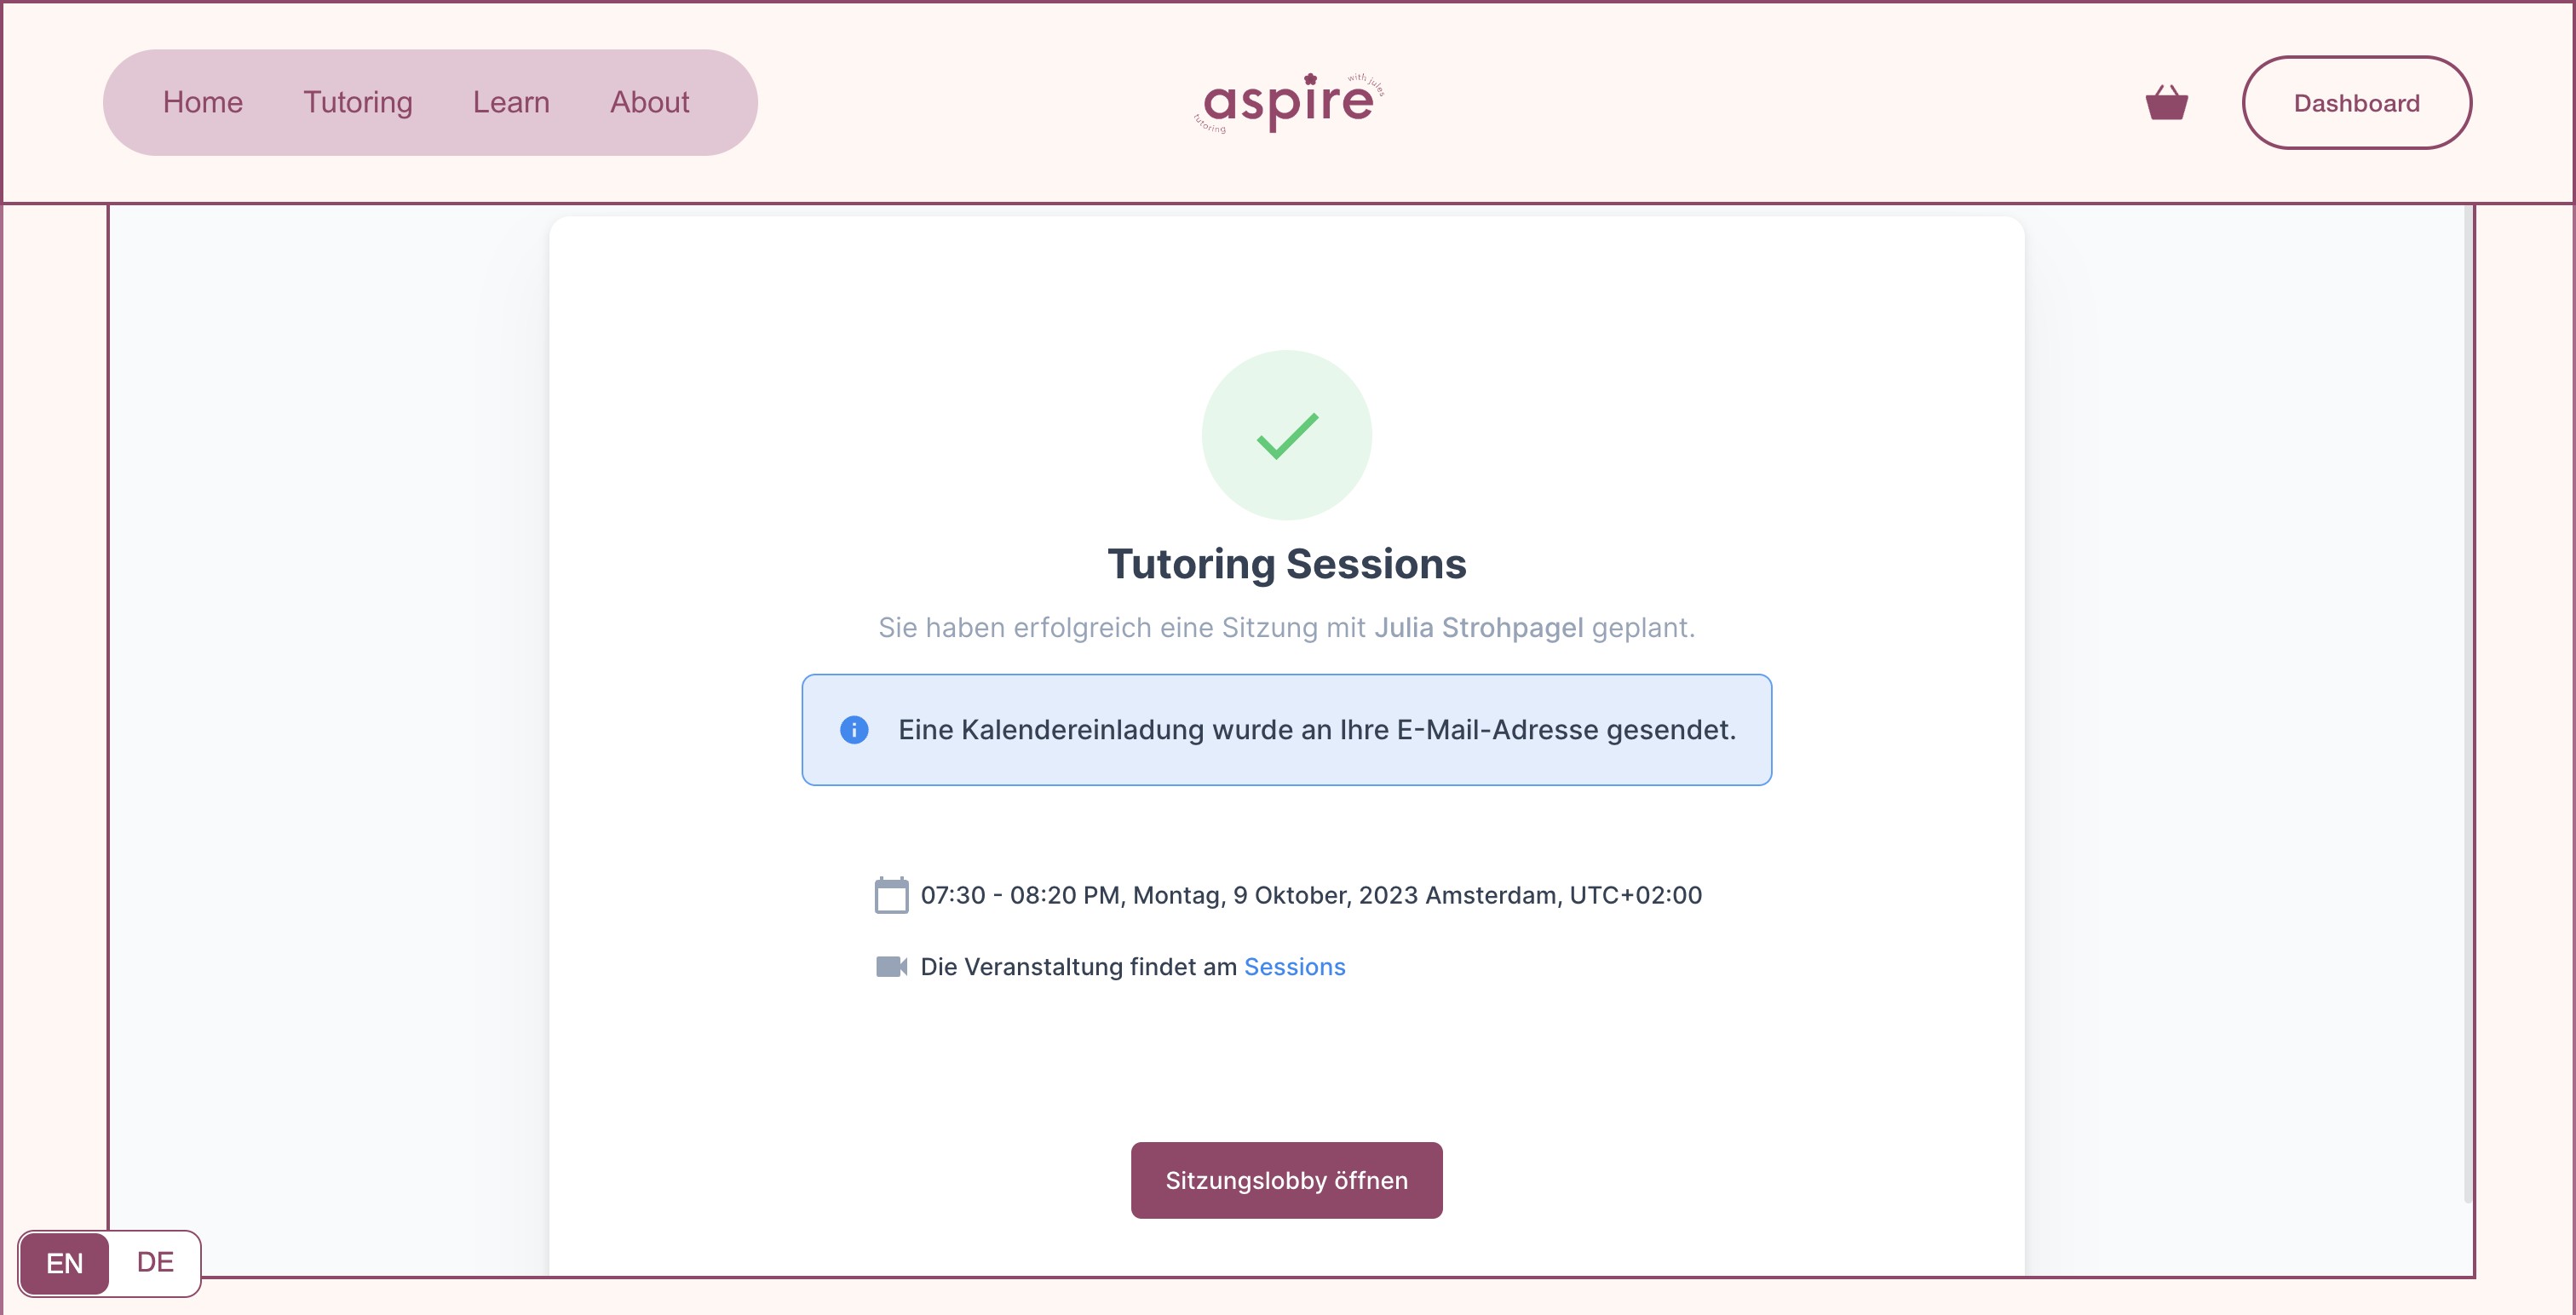This screenshot has height=1315, width=2576.
Task: Click the blue info icon in notice
Action: click(x=854, y=730)
